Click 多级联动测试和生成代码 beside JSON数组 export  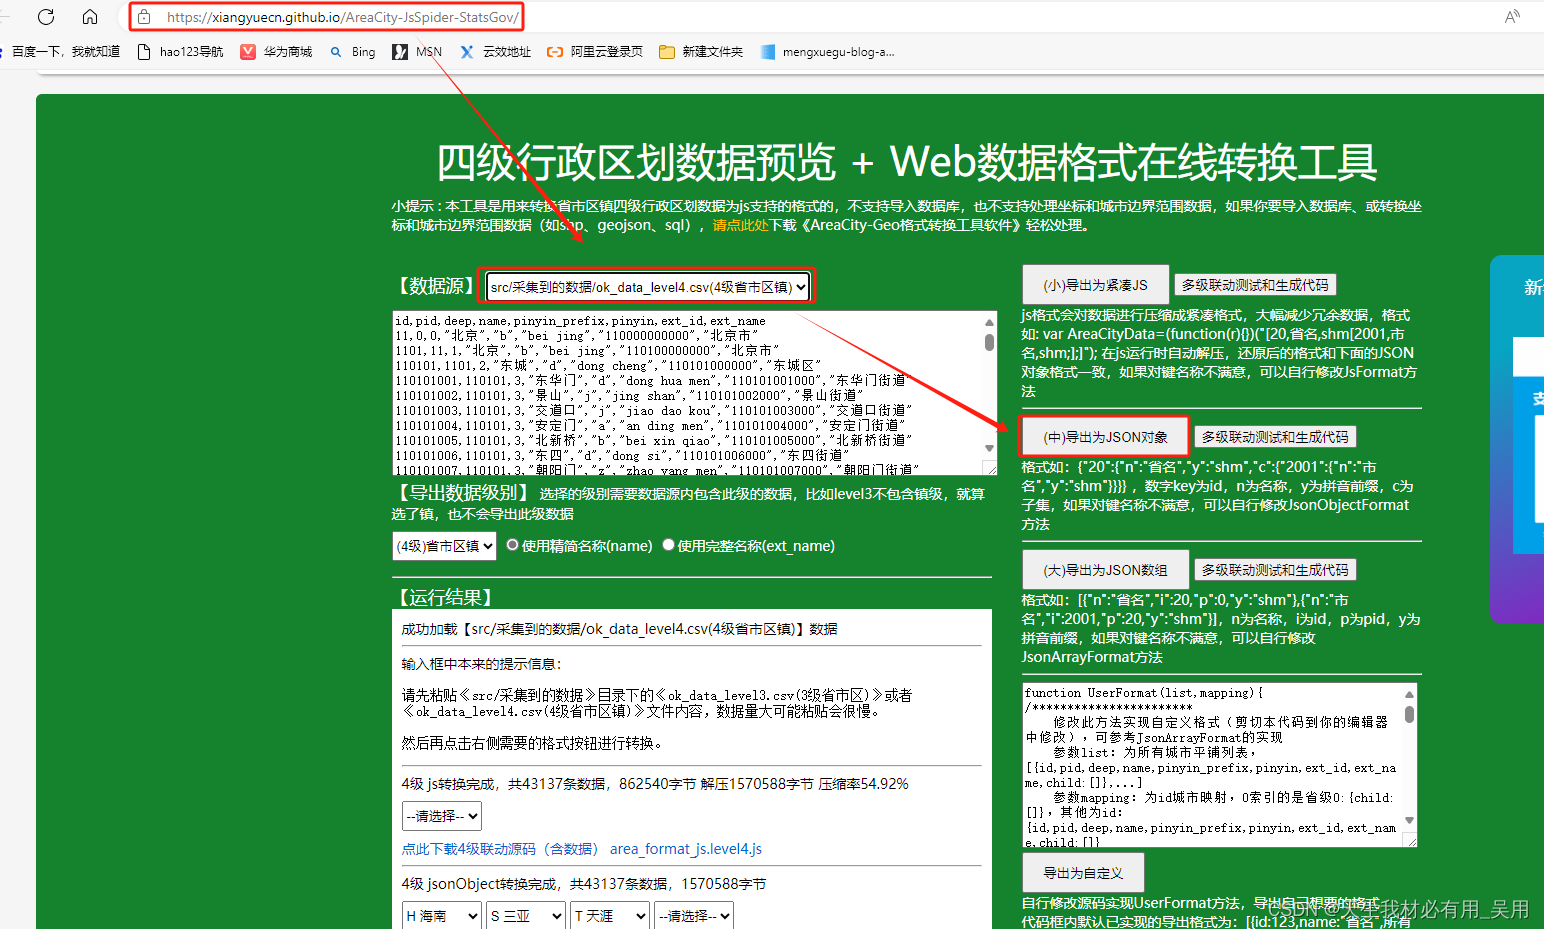(1275, 570)
